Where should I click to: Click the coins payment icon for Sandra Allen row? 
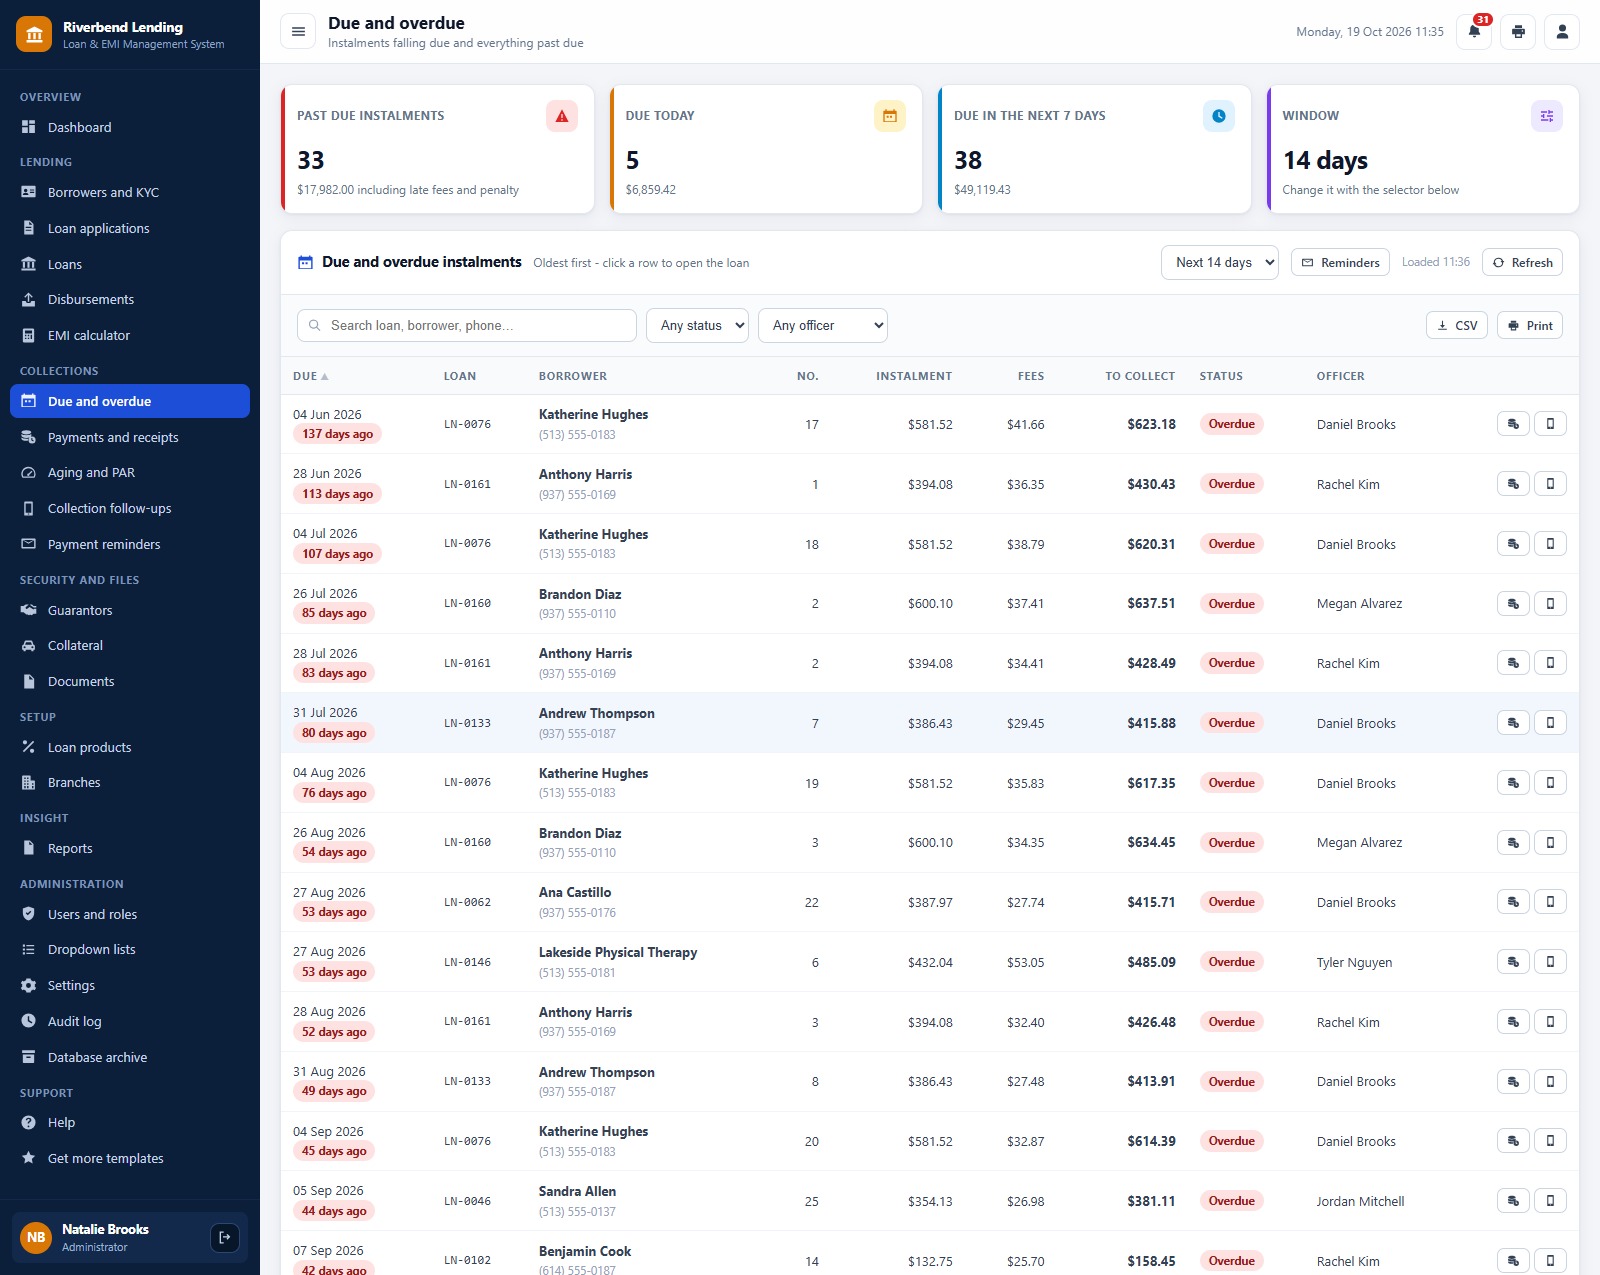(x=1513, y=1201)
